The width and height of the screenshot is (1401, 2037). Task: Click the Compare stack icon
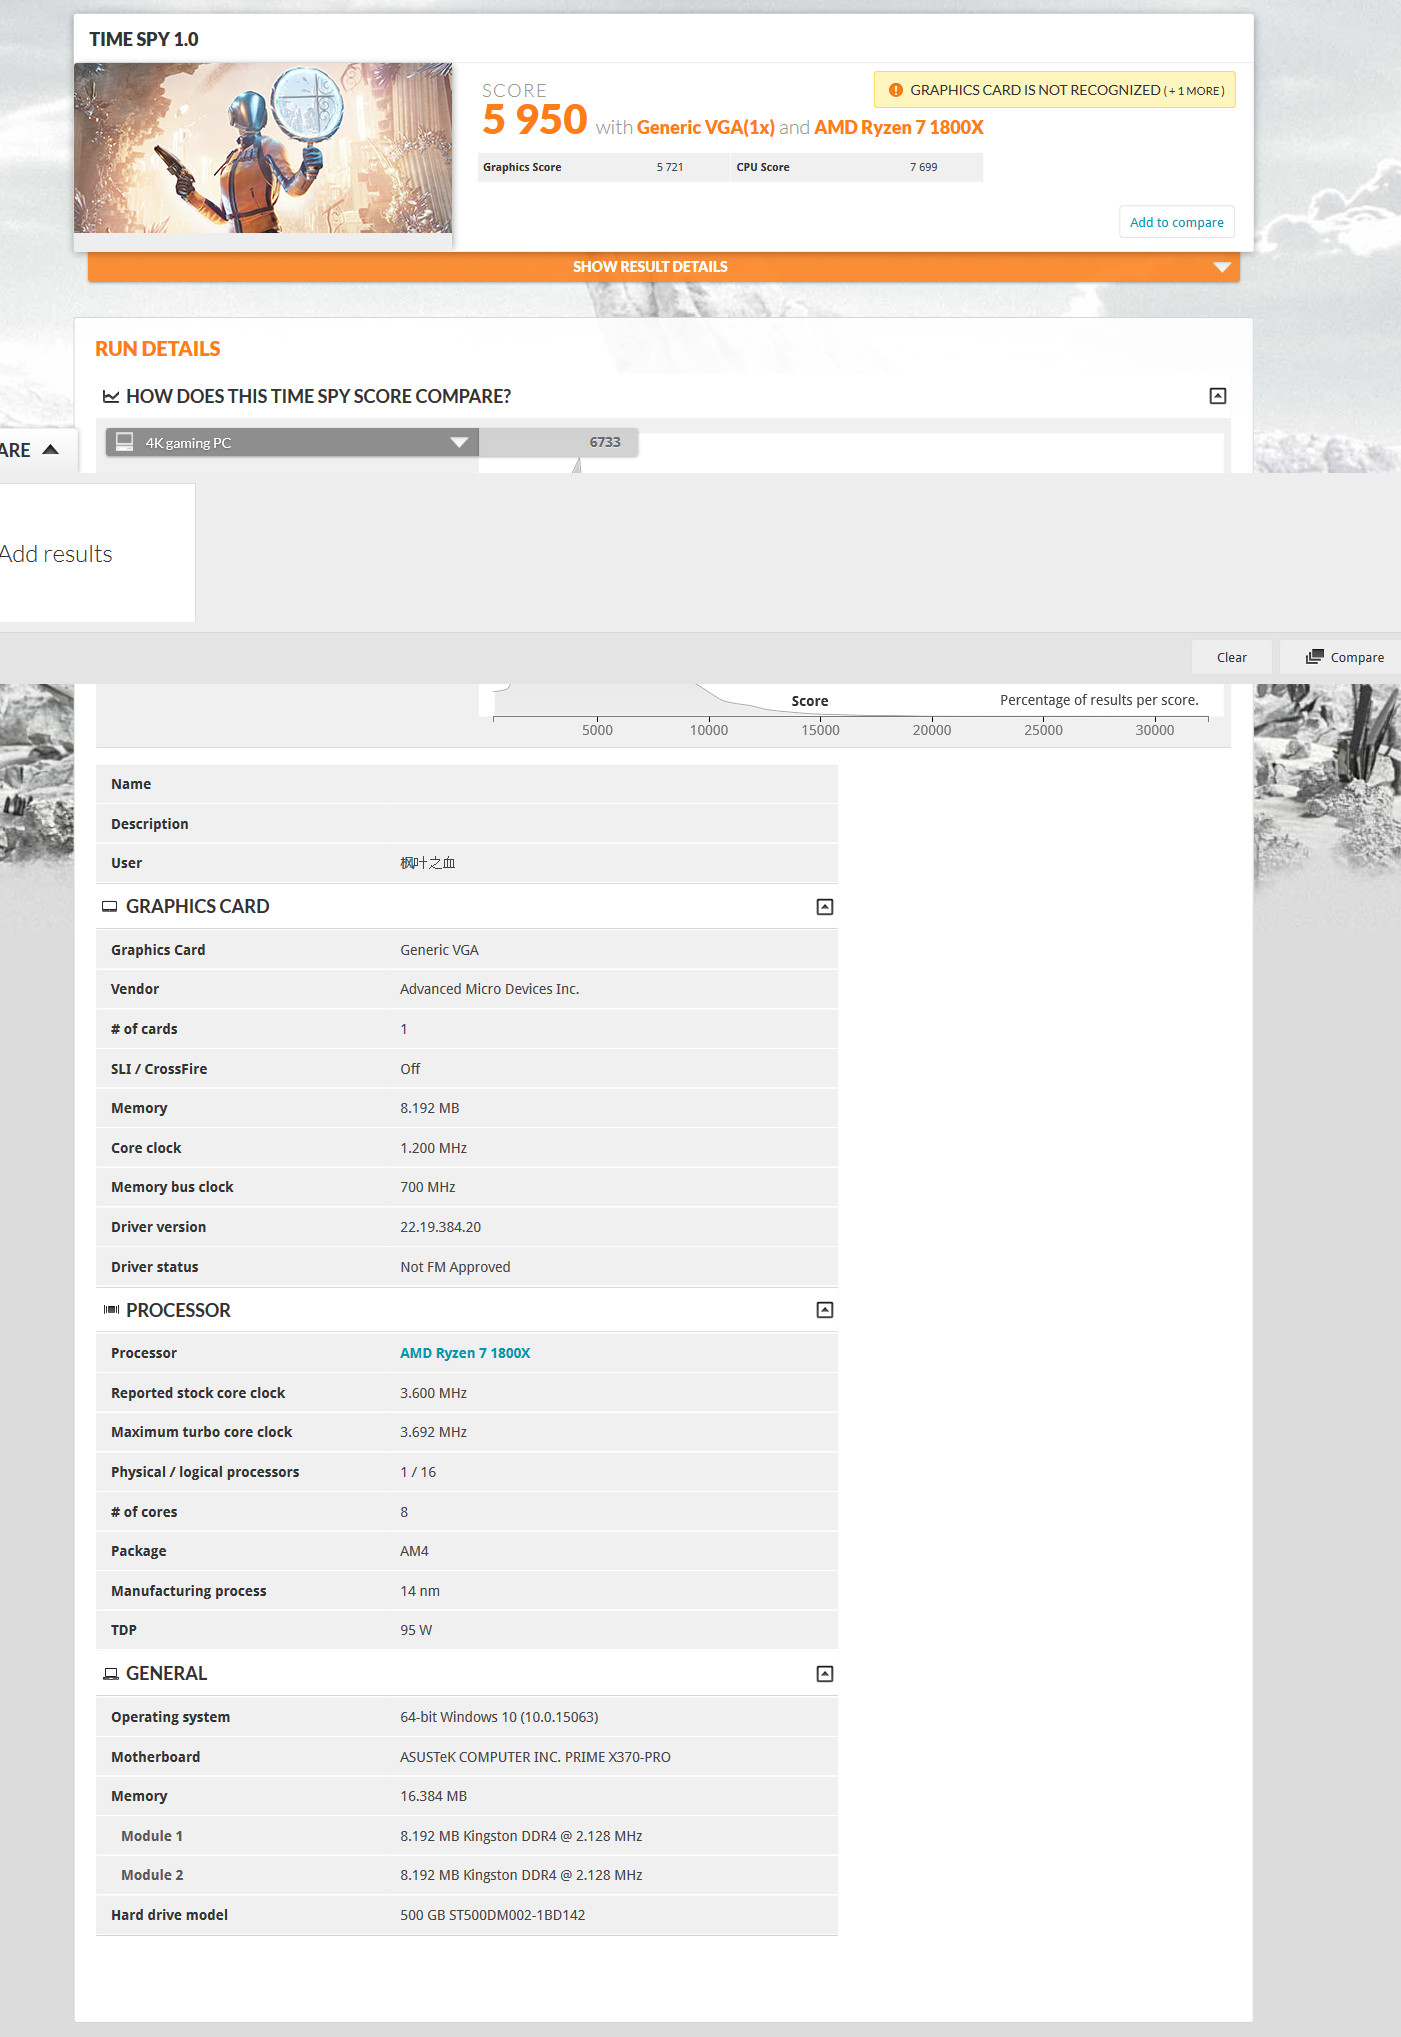pyautogui.click(x=1314, y=657)
